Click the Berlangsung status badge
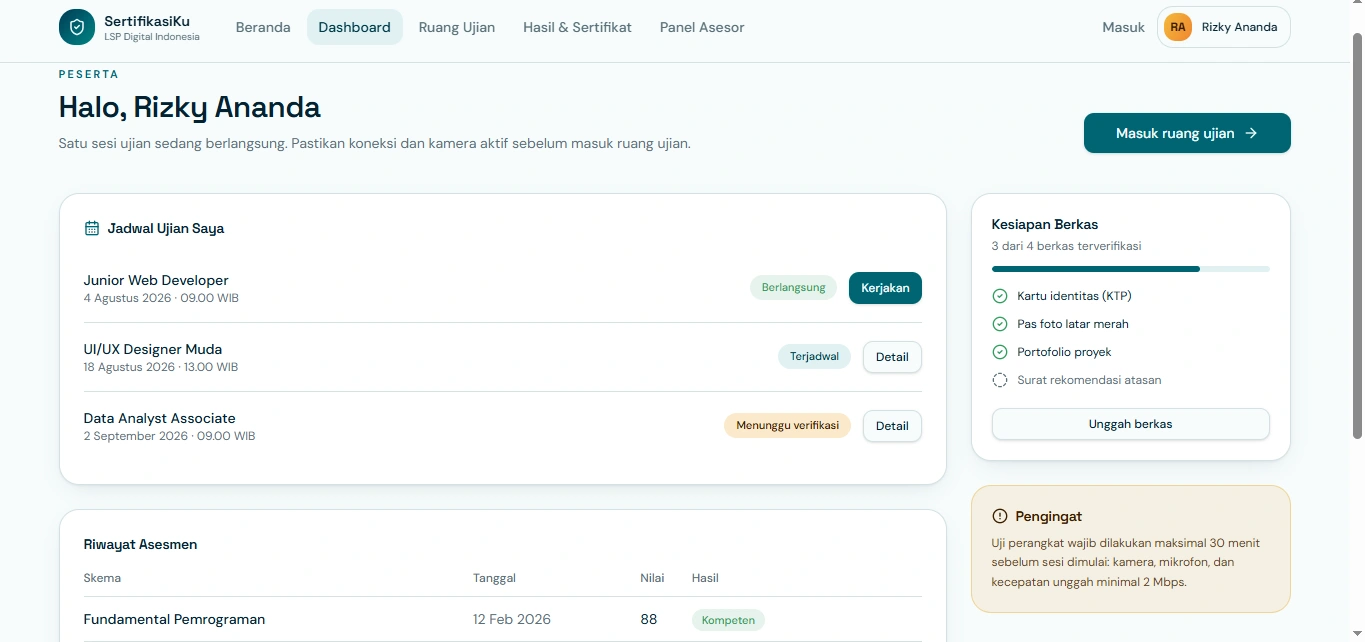Viewport: 1365px width, 642px height. tap(794, 288)
